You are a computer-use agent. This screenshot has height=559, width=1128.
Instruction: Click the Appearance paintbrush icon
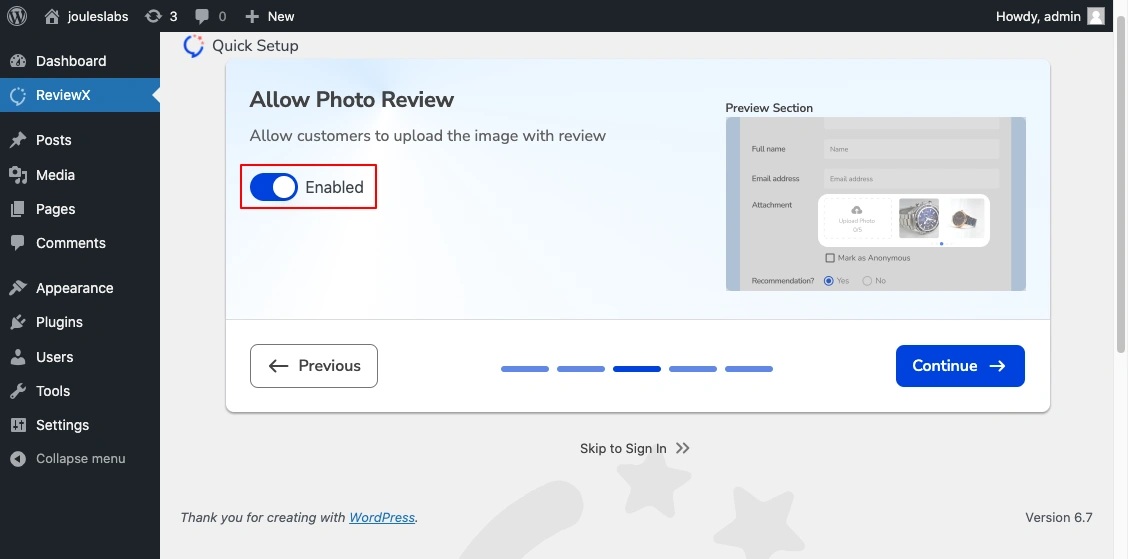coord(18,288)
